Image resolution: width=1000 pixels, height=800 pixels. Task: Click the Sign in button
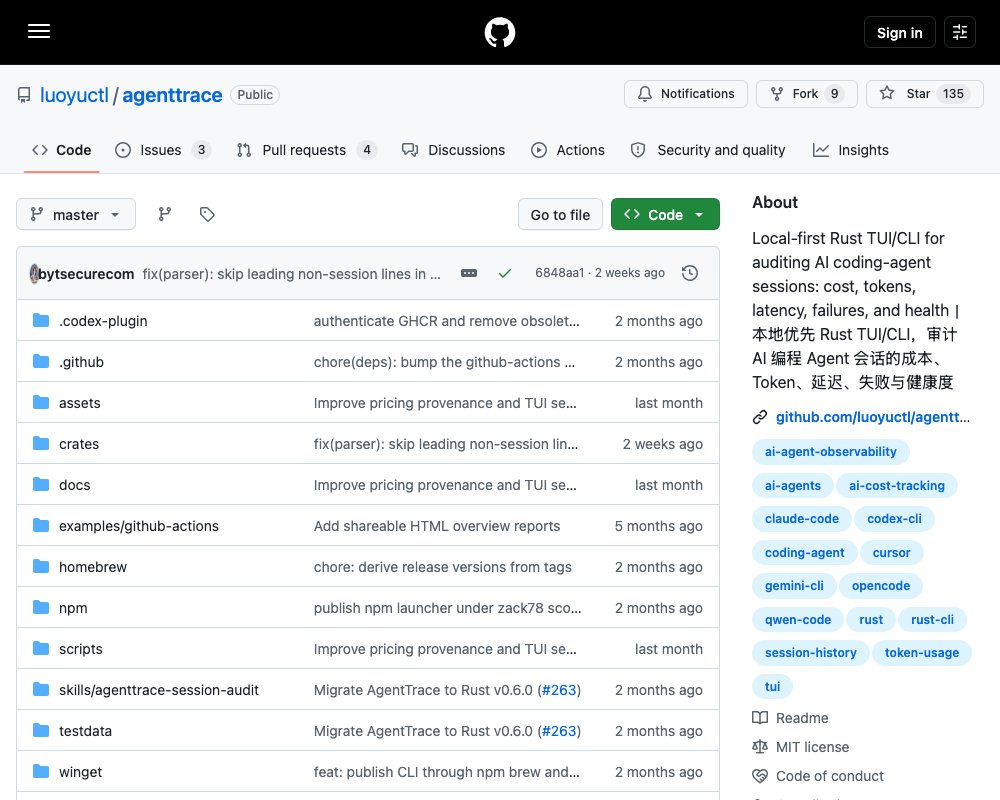[x=899, y=32]
